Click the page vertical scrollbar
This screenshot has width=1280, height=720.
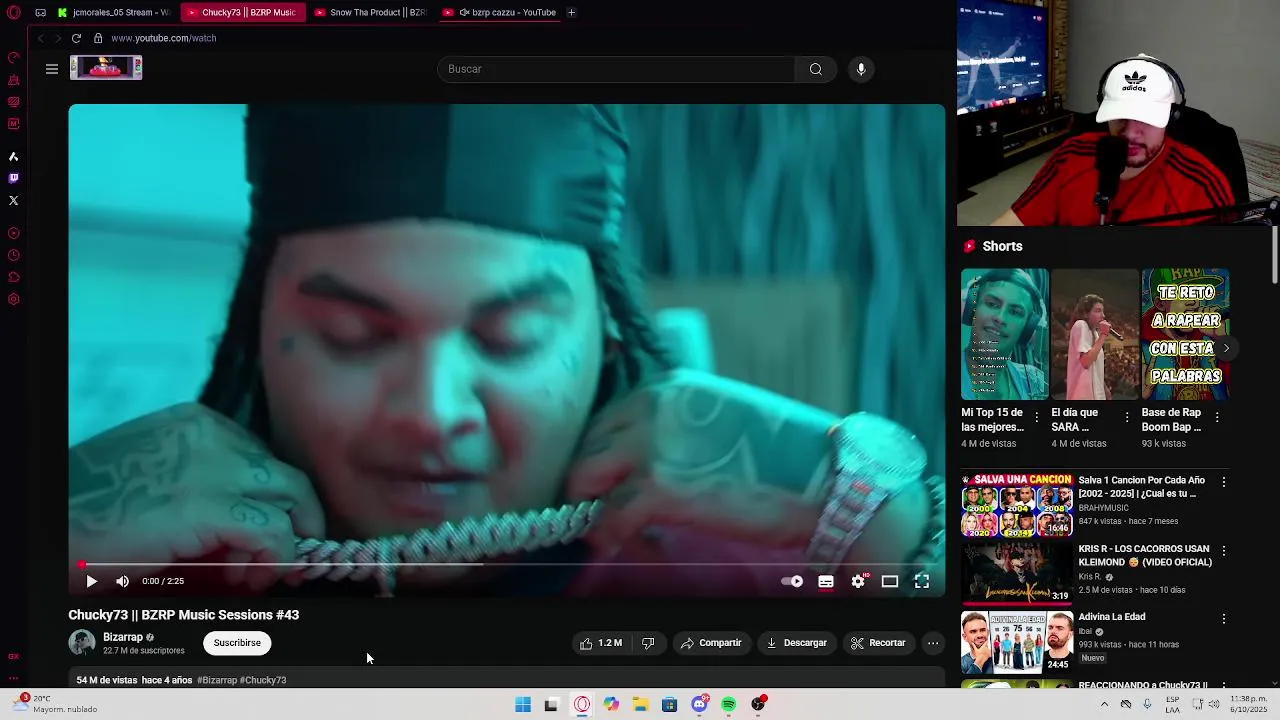tap(1275, 255)
